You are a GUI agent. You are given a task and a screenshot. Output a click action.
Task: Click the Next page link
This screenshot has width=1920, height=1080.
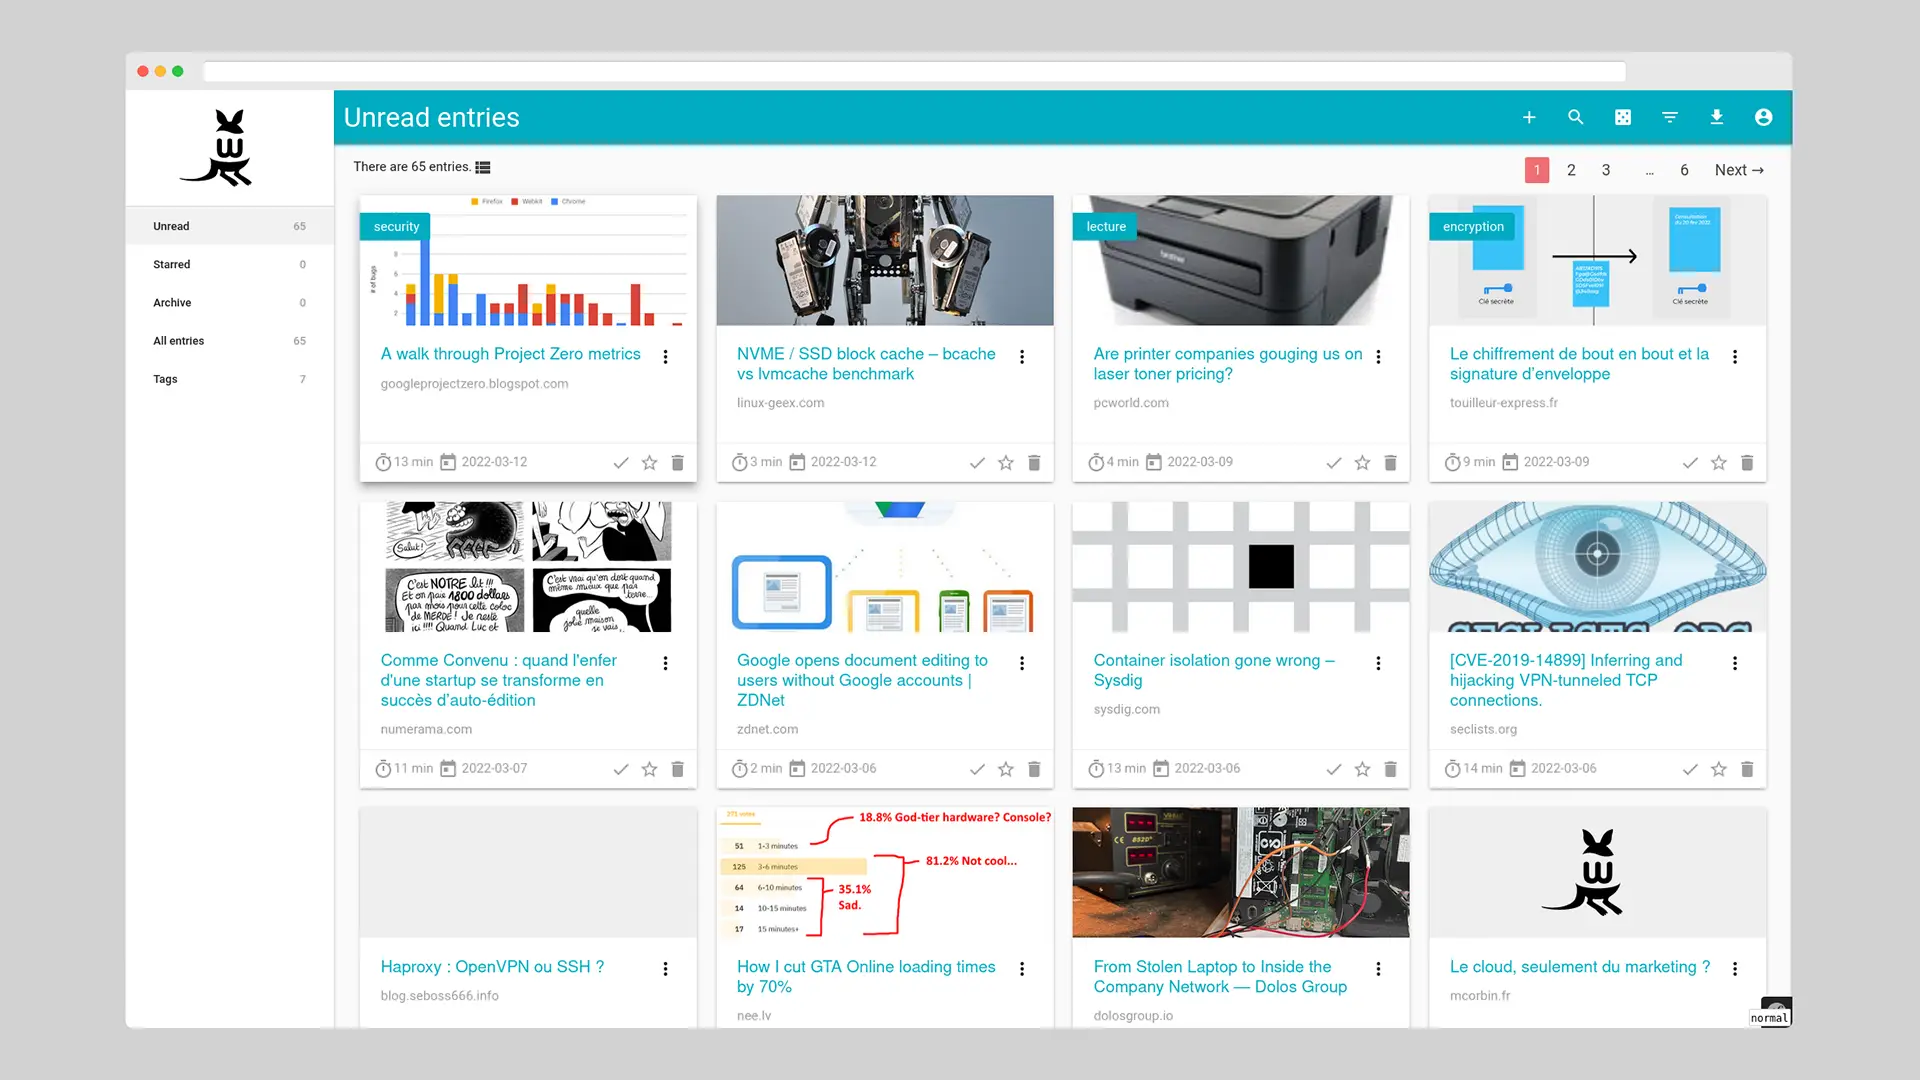1739,170
